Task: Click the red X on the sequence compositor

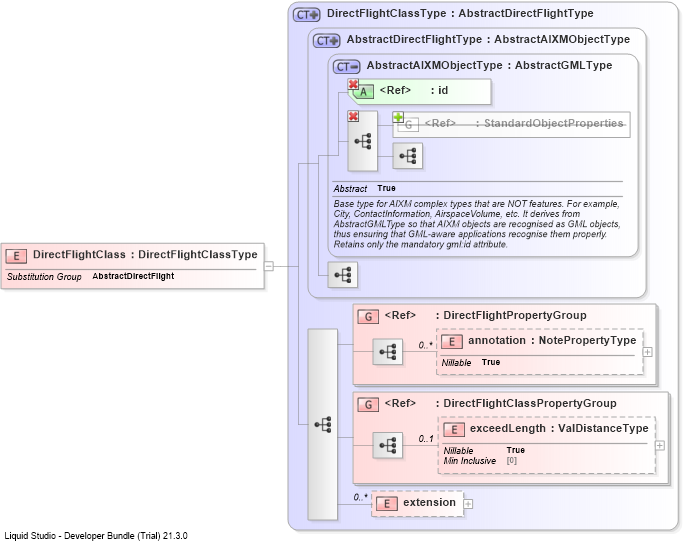Action: pyautogui.click(x=353, y=116)
